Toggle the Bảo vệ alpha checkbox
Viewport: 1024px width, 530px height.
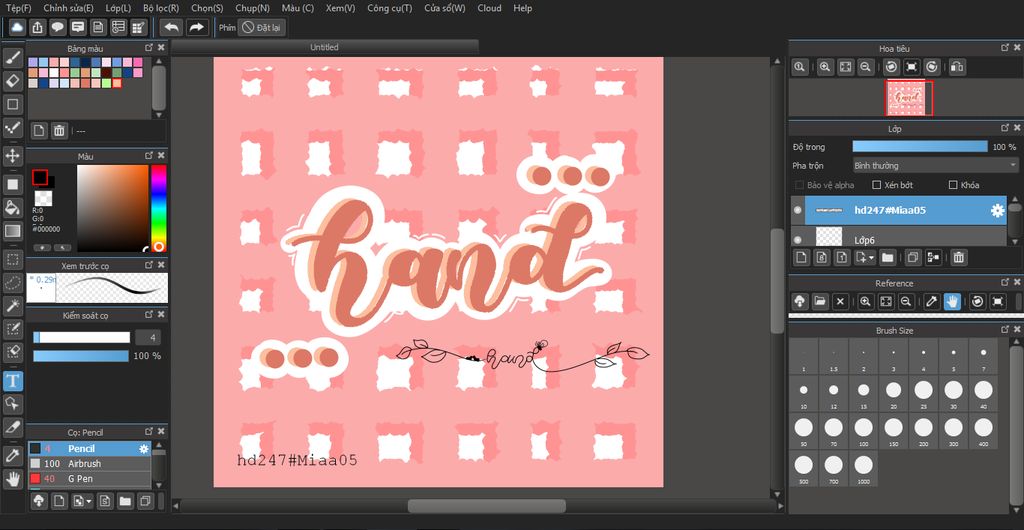799,185
